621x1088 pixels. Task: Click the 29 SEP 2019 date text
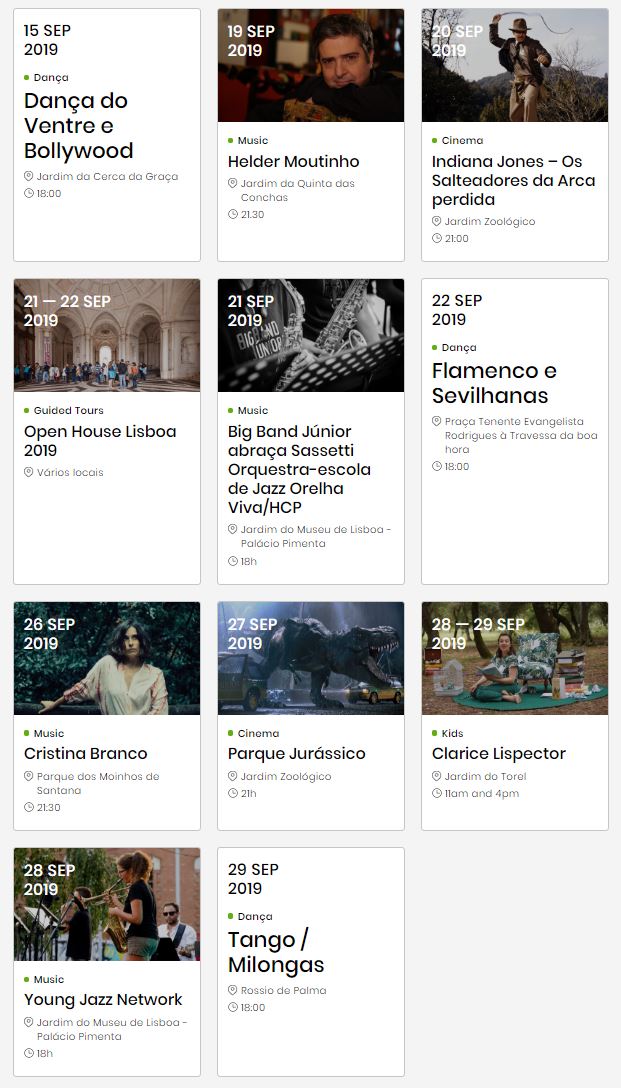tap(253, 878)
